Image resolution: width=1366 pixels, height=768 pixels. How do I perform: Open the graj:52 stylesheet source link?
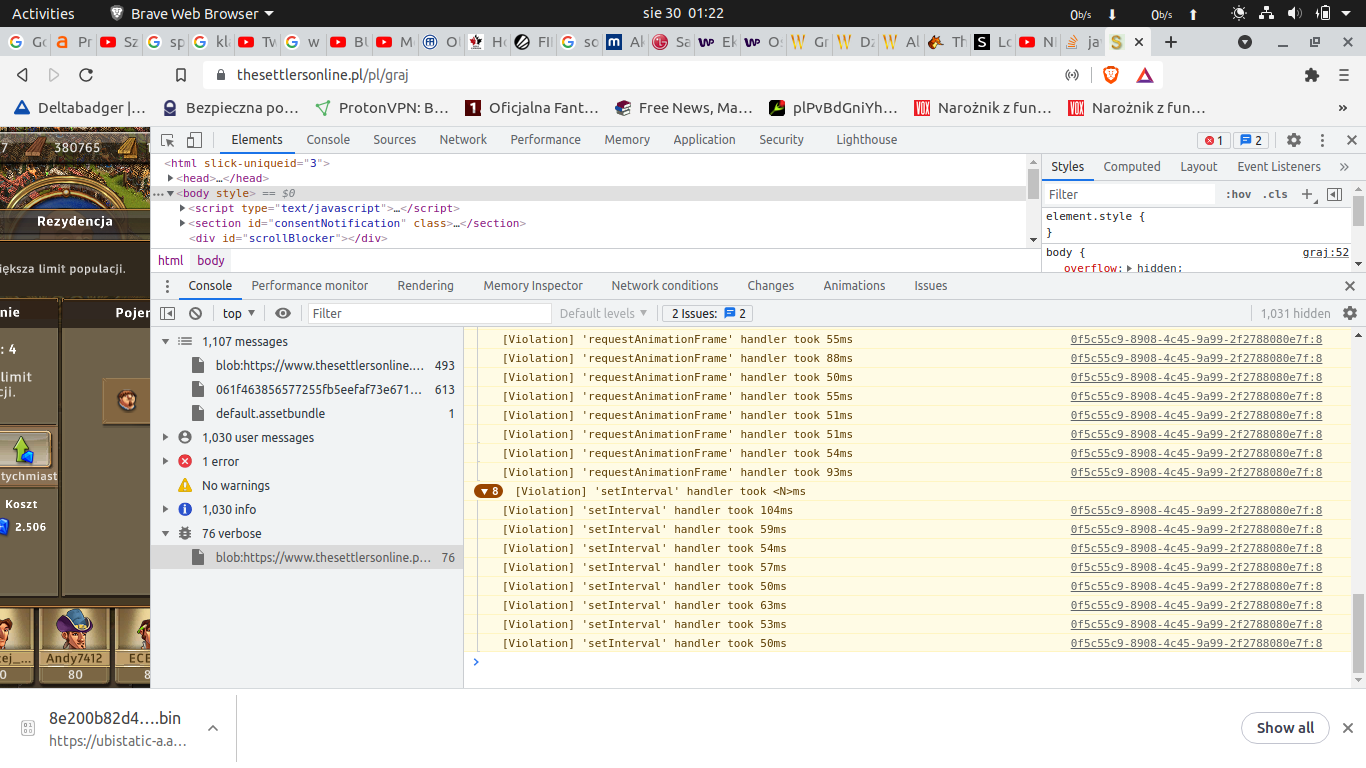(x=1325, y=252)
